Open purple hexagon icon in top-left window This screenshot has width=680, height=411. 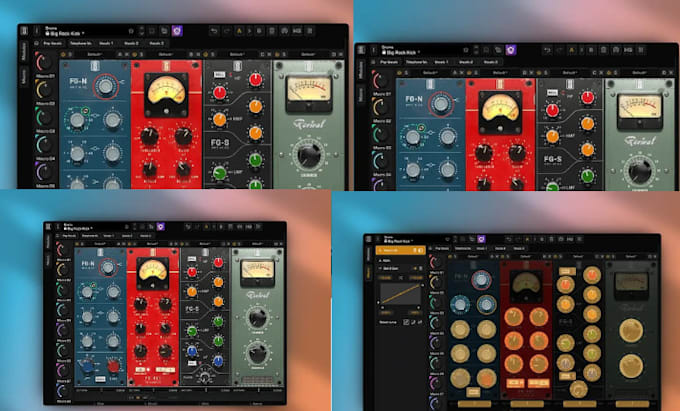(177, 31)
